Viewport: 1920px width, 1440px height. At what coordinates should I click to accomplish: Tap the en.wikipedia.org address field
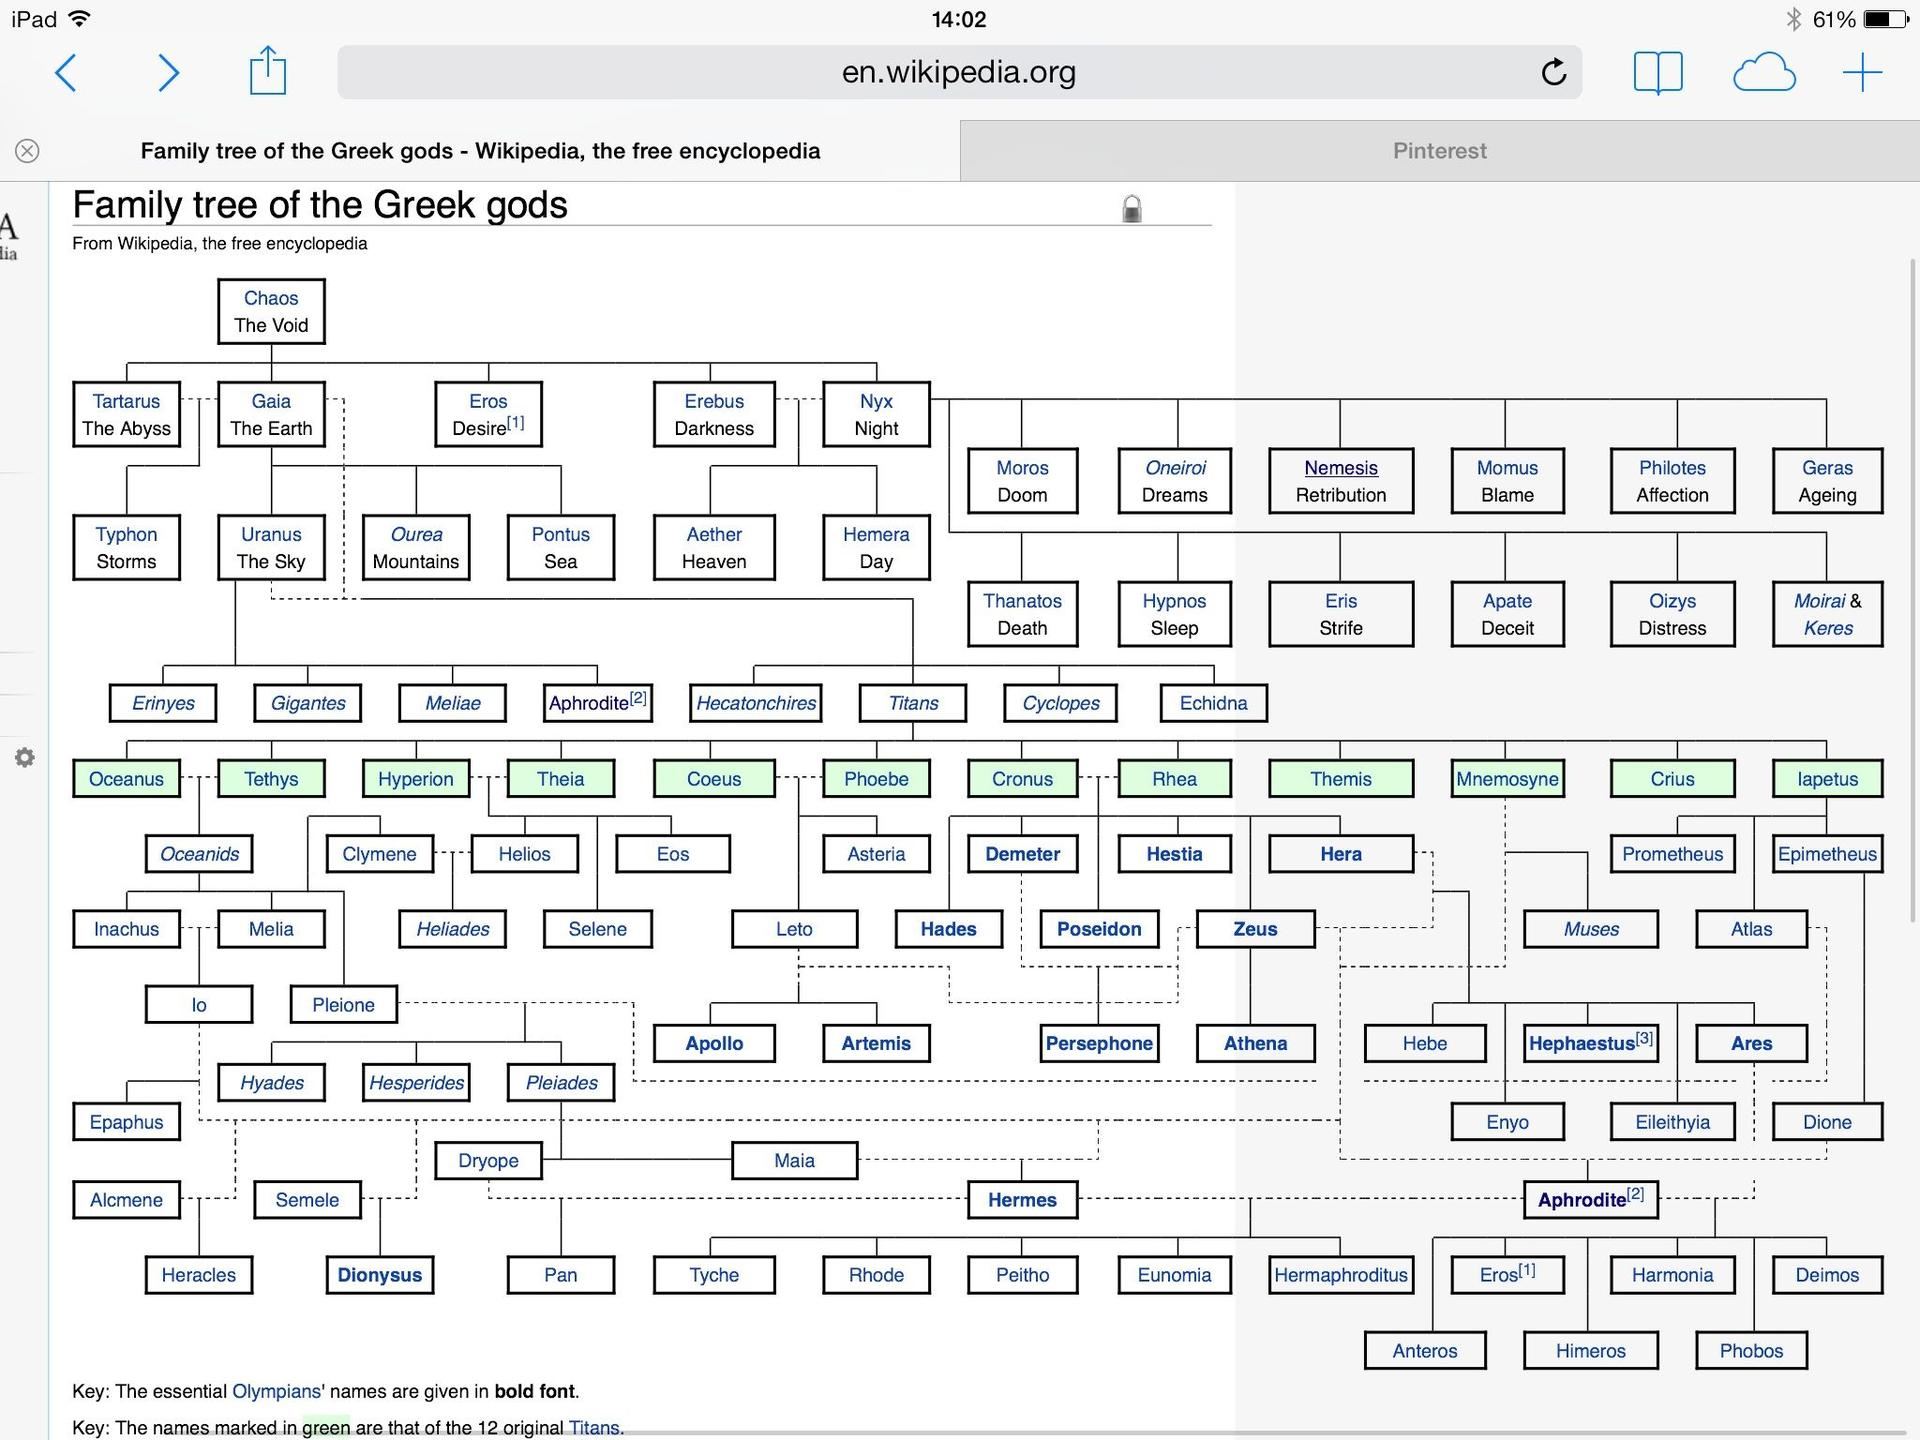(x=958, y=72)
